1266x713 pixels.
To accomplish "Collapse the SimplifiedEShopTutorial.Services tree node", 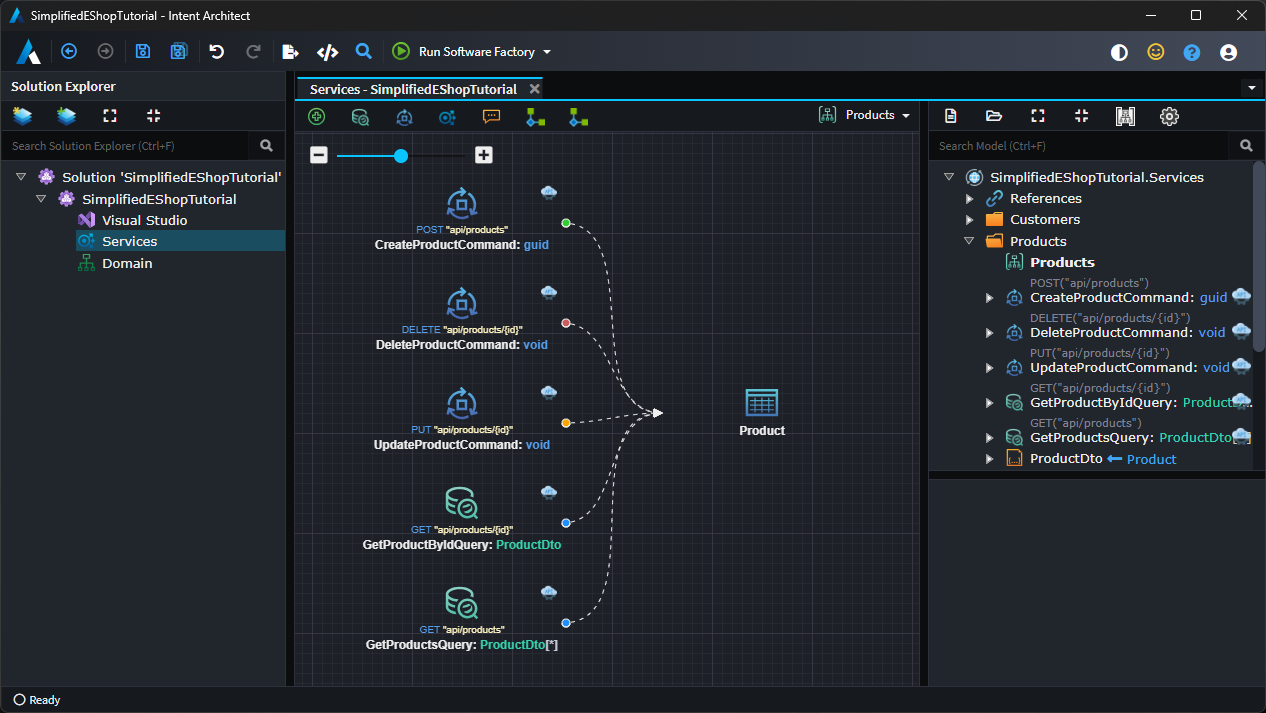I will 949,177.
